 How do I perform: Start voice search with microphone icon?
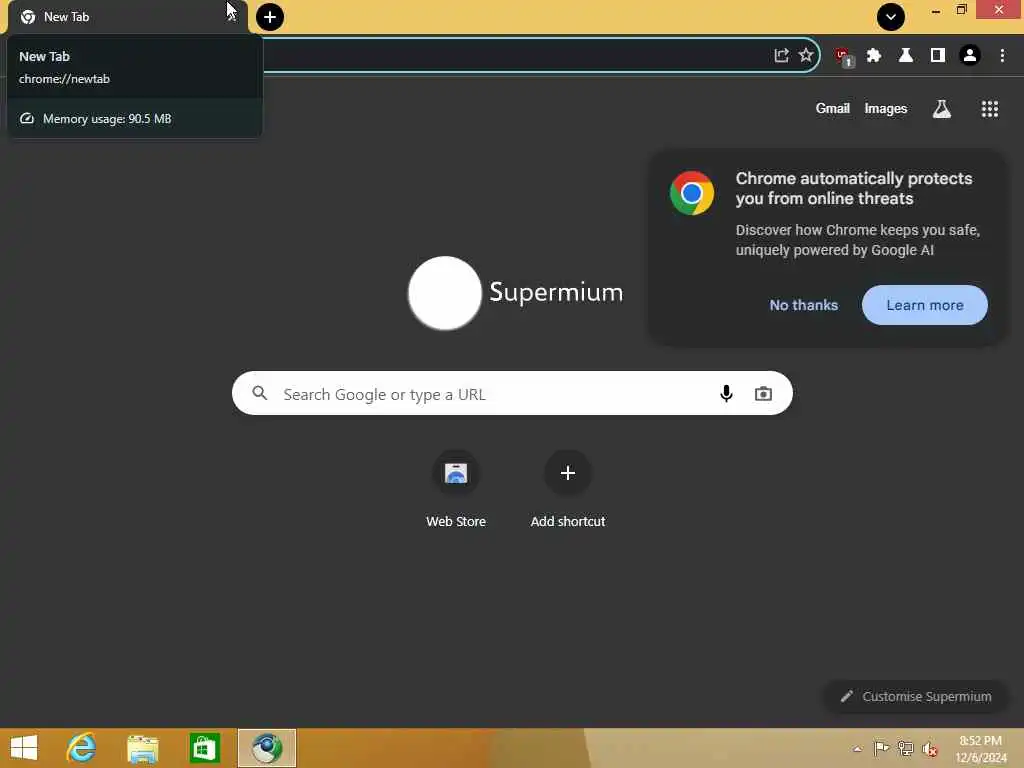tap(726, 393)
